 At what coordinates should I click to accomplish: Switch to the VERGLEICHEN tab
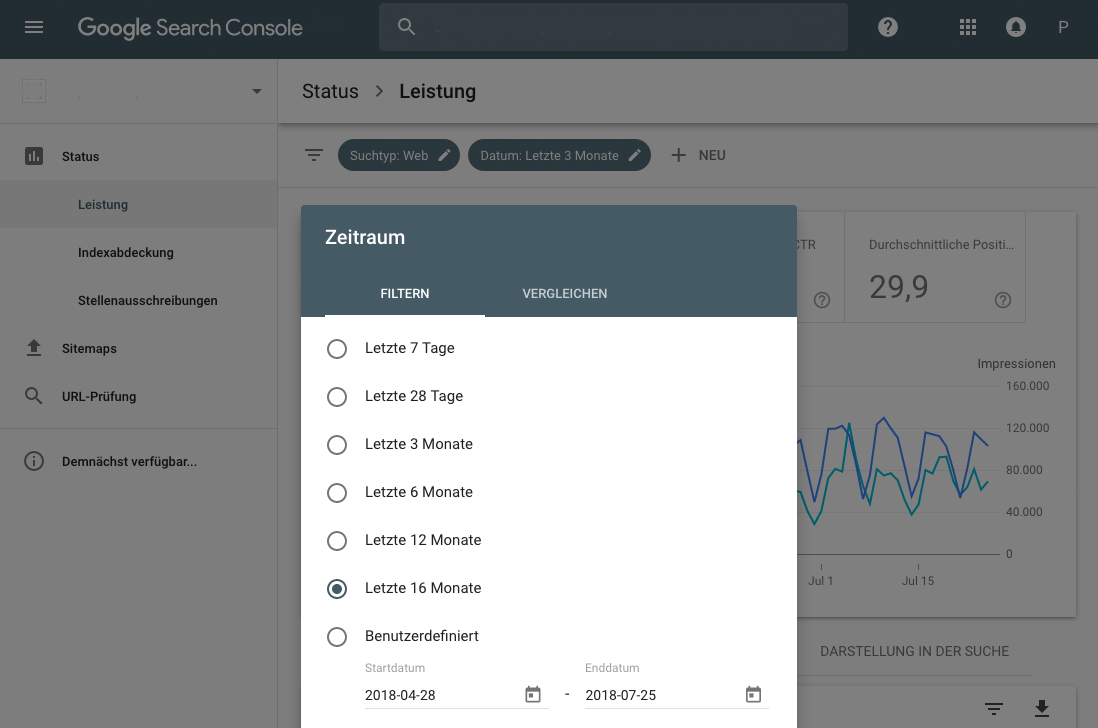click(x=564, y=294)
